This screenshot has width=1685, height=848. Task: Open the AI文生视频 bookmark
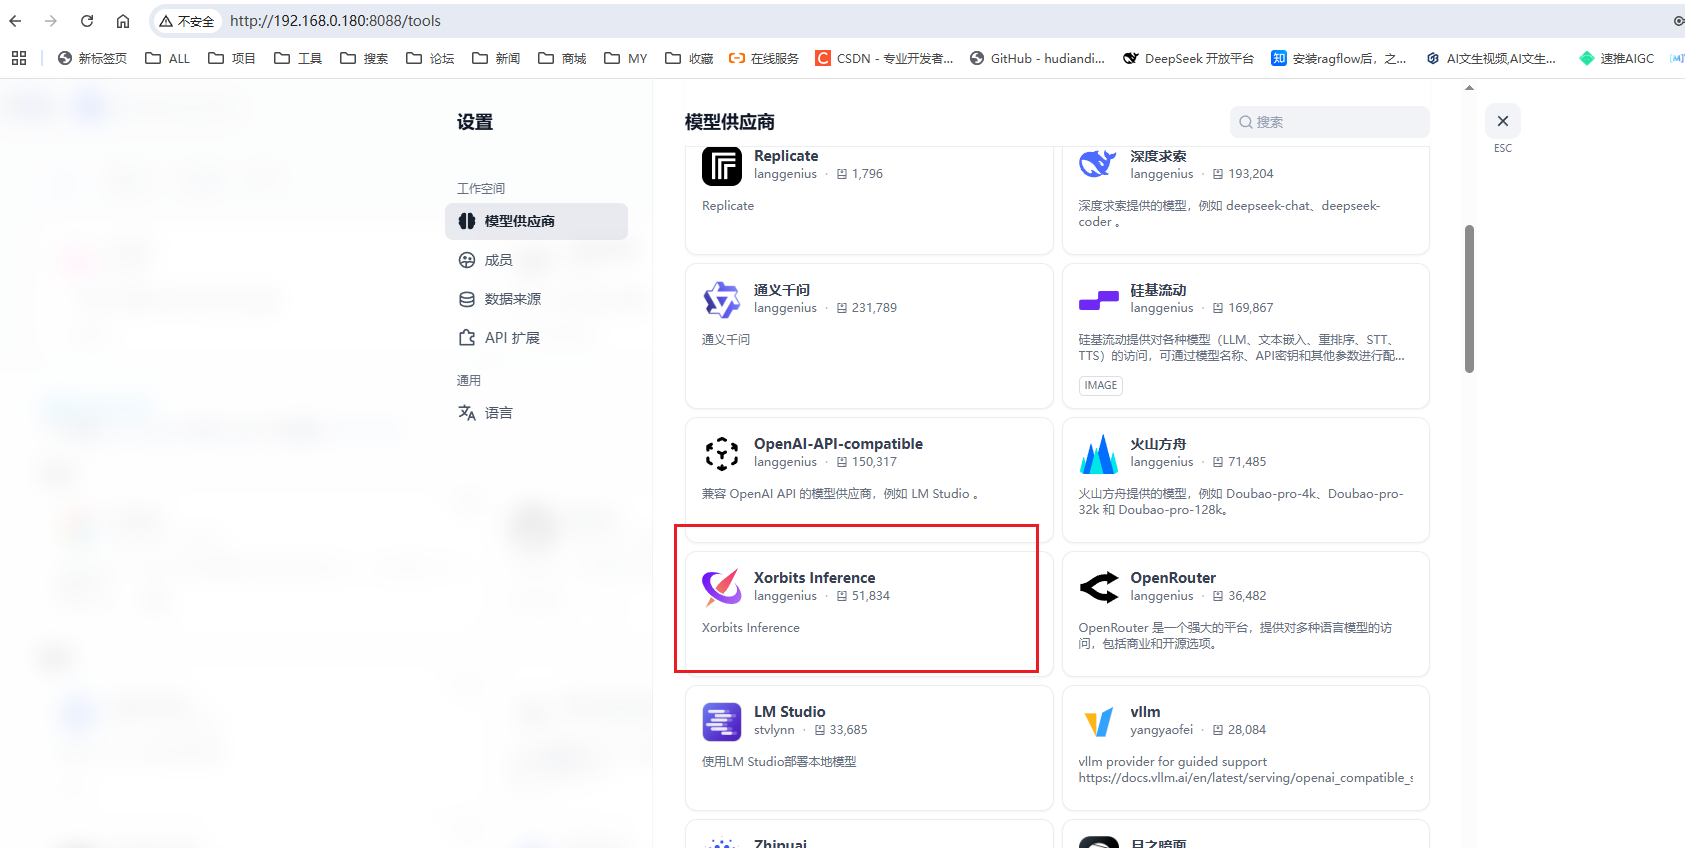click(1491, 58)
